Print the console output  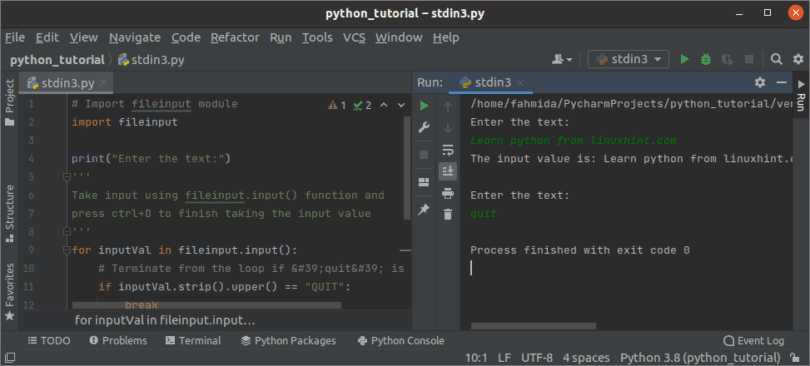448,194
